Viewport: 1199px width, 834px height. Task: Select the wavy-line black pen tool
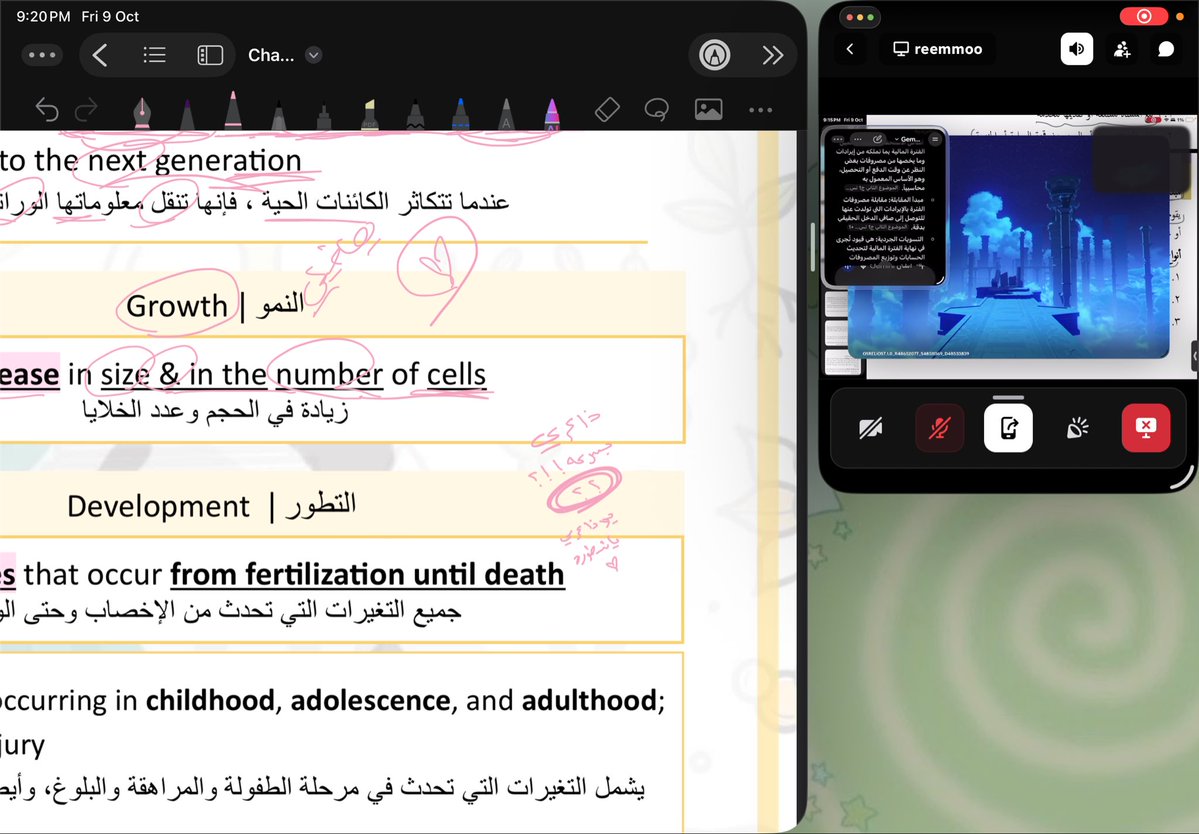[415, 114]
